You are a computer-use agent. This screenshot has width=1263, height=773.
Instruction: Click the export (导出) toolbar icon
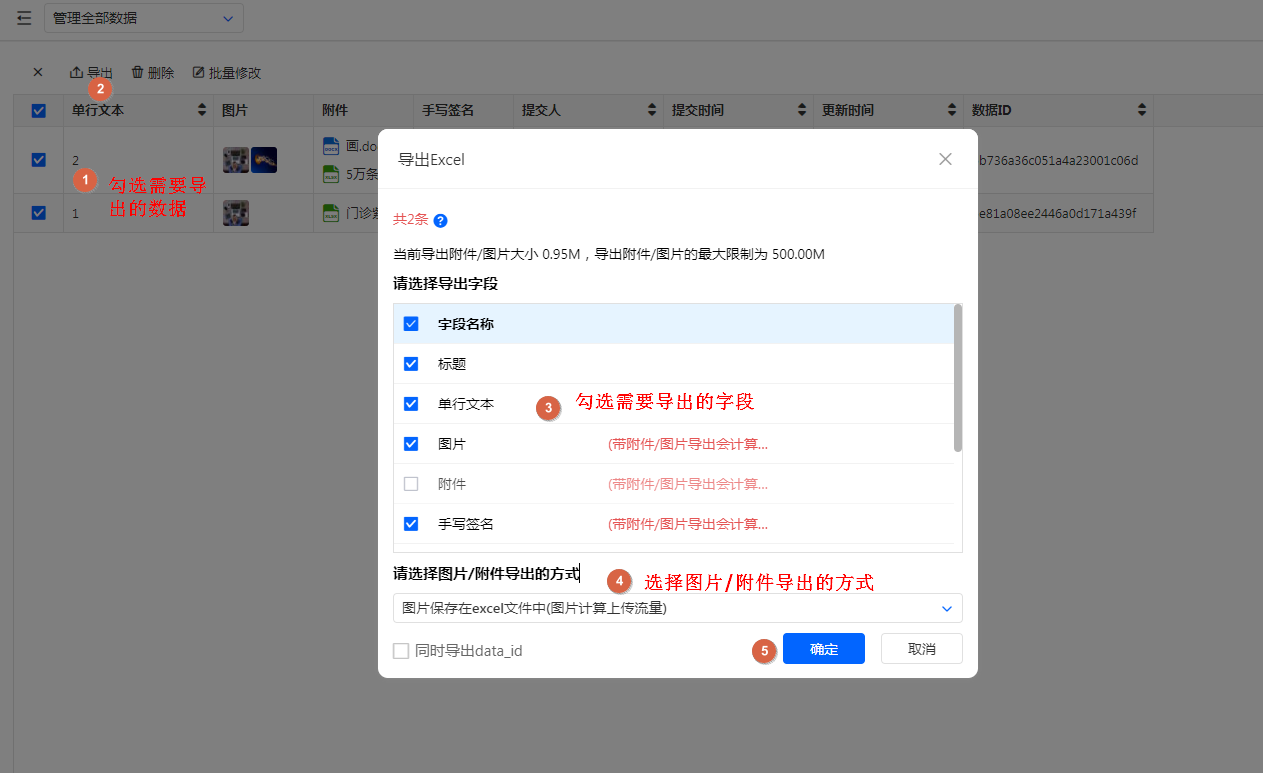click(x=76, y=73)
